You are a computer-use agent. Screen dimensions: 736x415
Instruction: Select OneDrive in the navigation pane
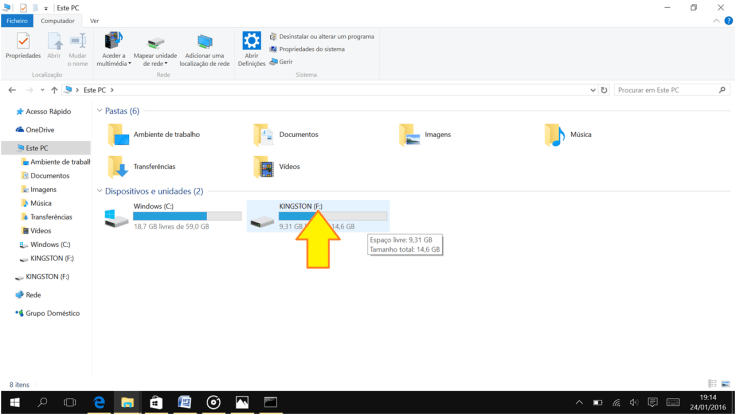tap(40, 130)
